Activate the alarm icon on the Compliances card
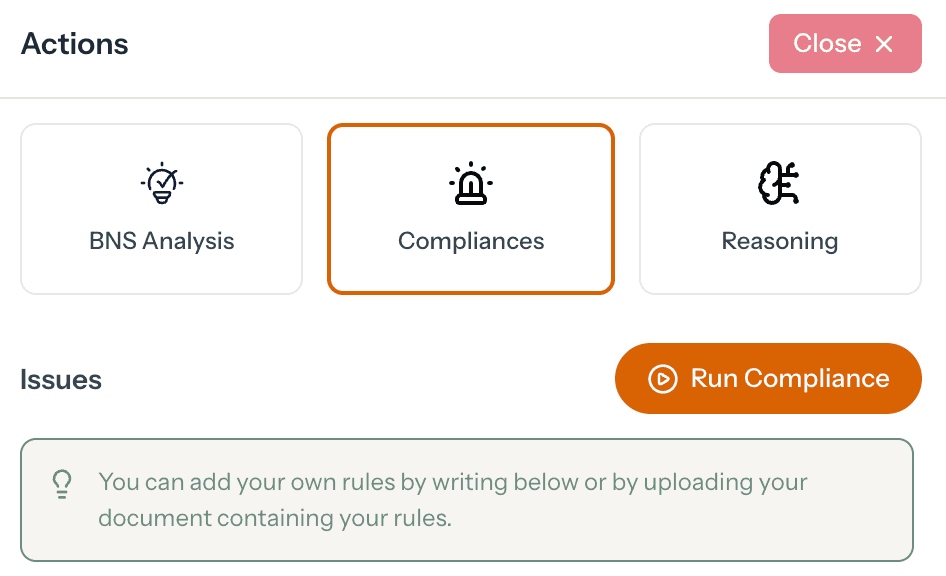Image resolution: width=946 pixels, height=576 pixels. [470, 182]
